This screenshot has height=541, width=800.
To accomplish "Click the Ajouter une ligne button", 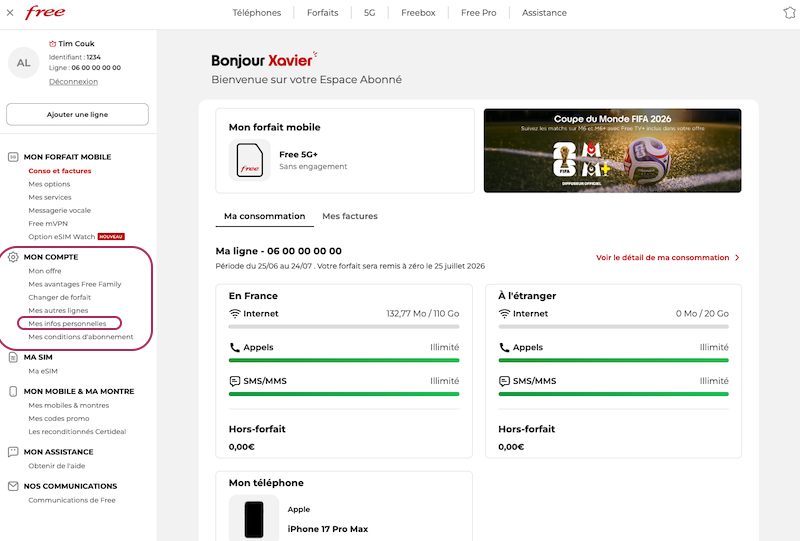I will (78, 114).
